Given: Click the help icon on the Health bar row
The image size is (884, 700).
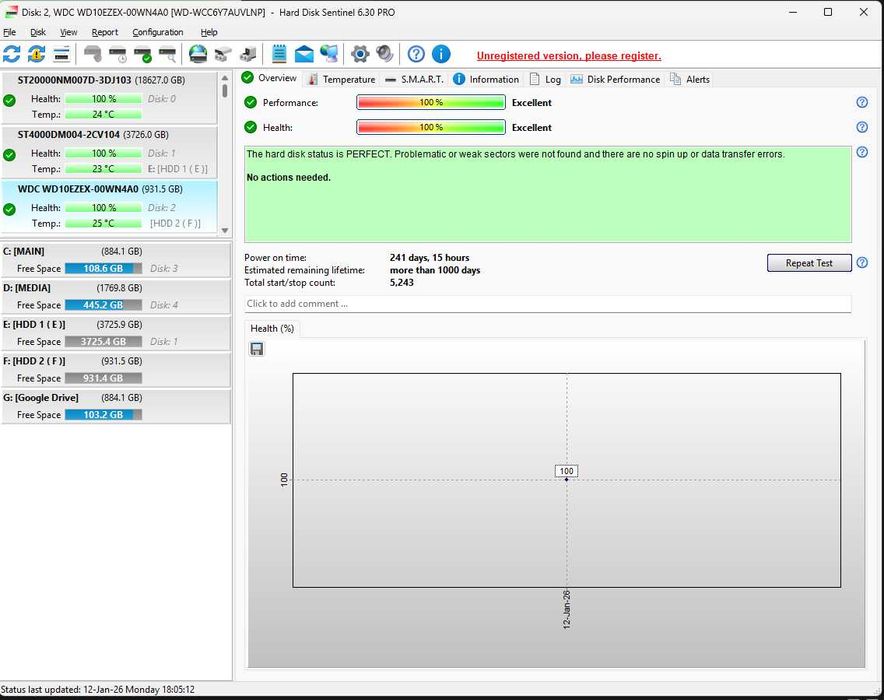Looking at the screenshot, I should (862, 127).
